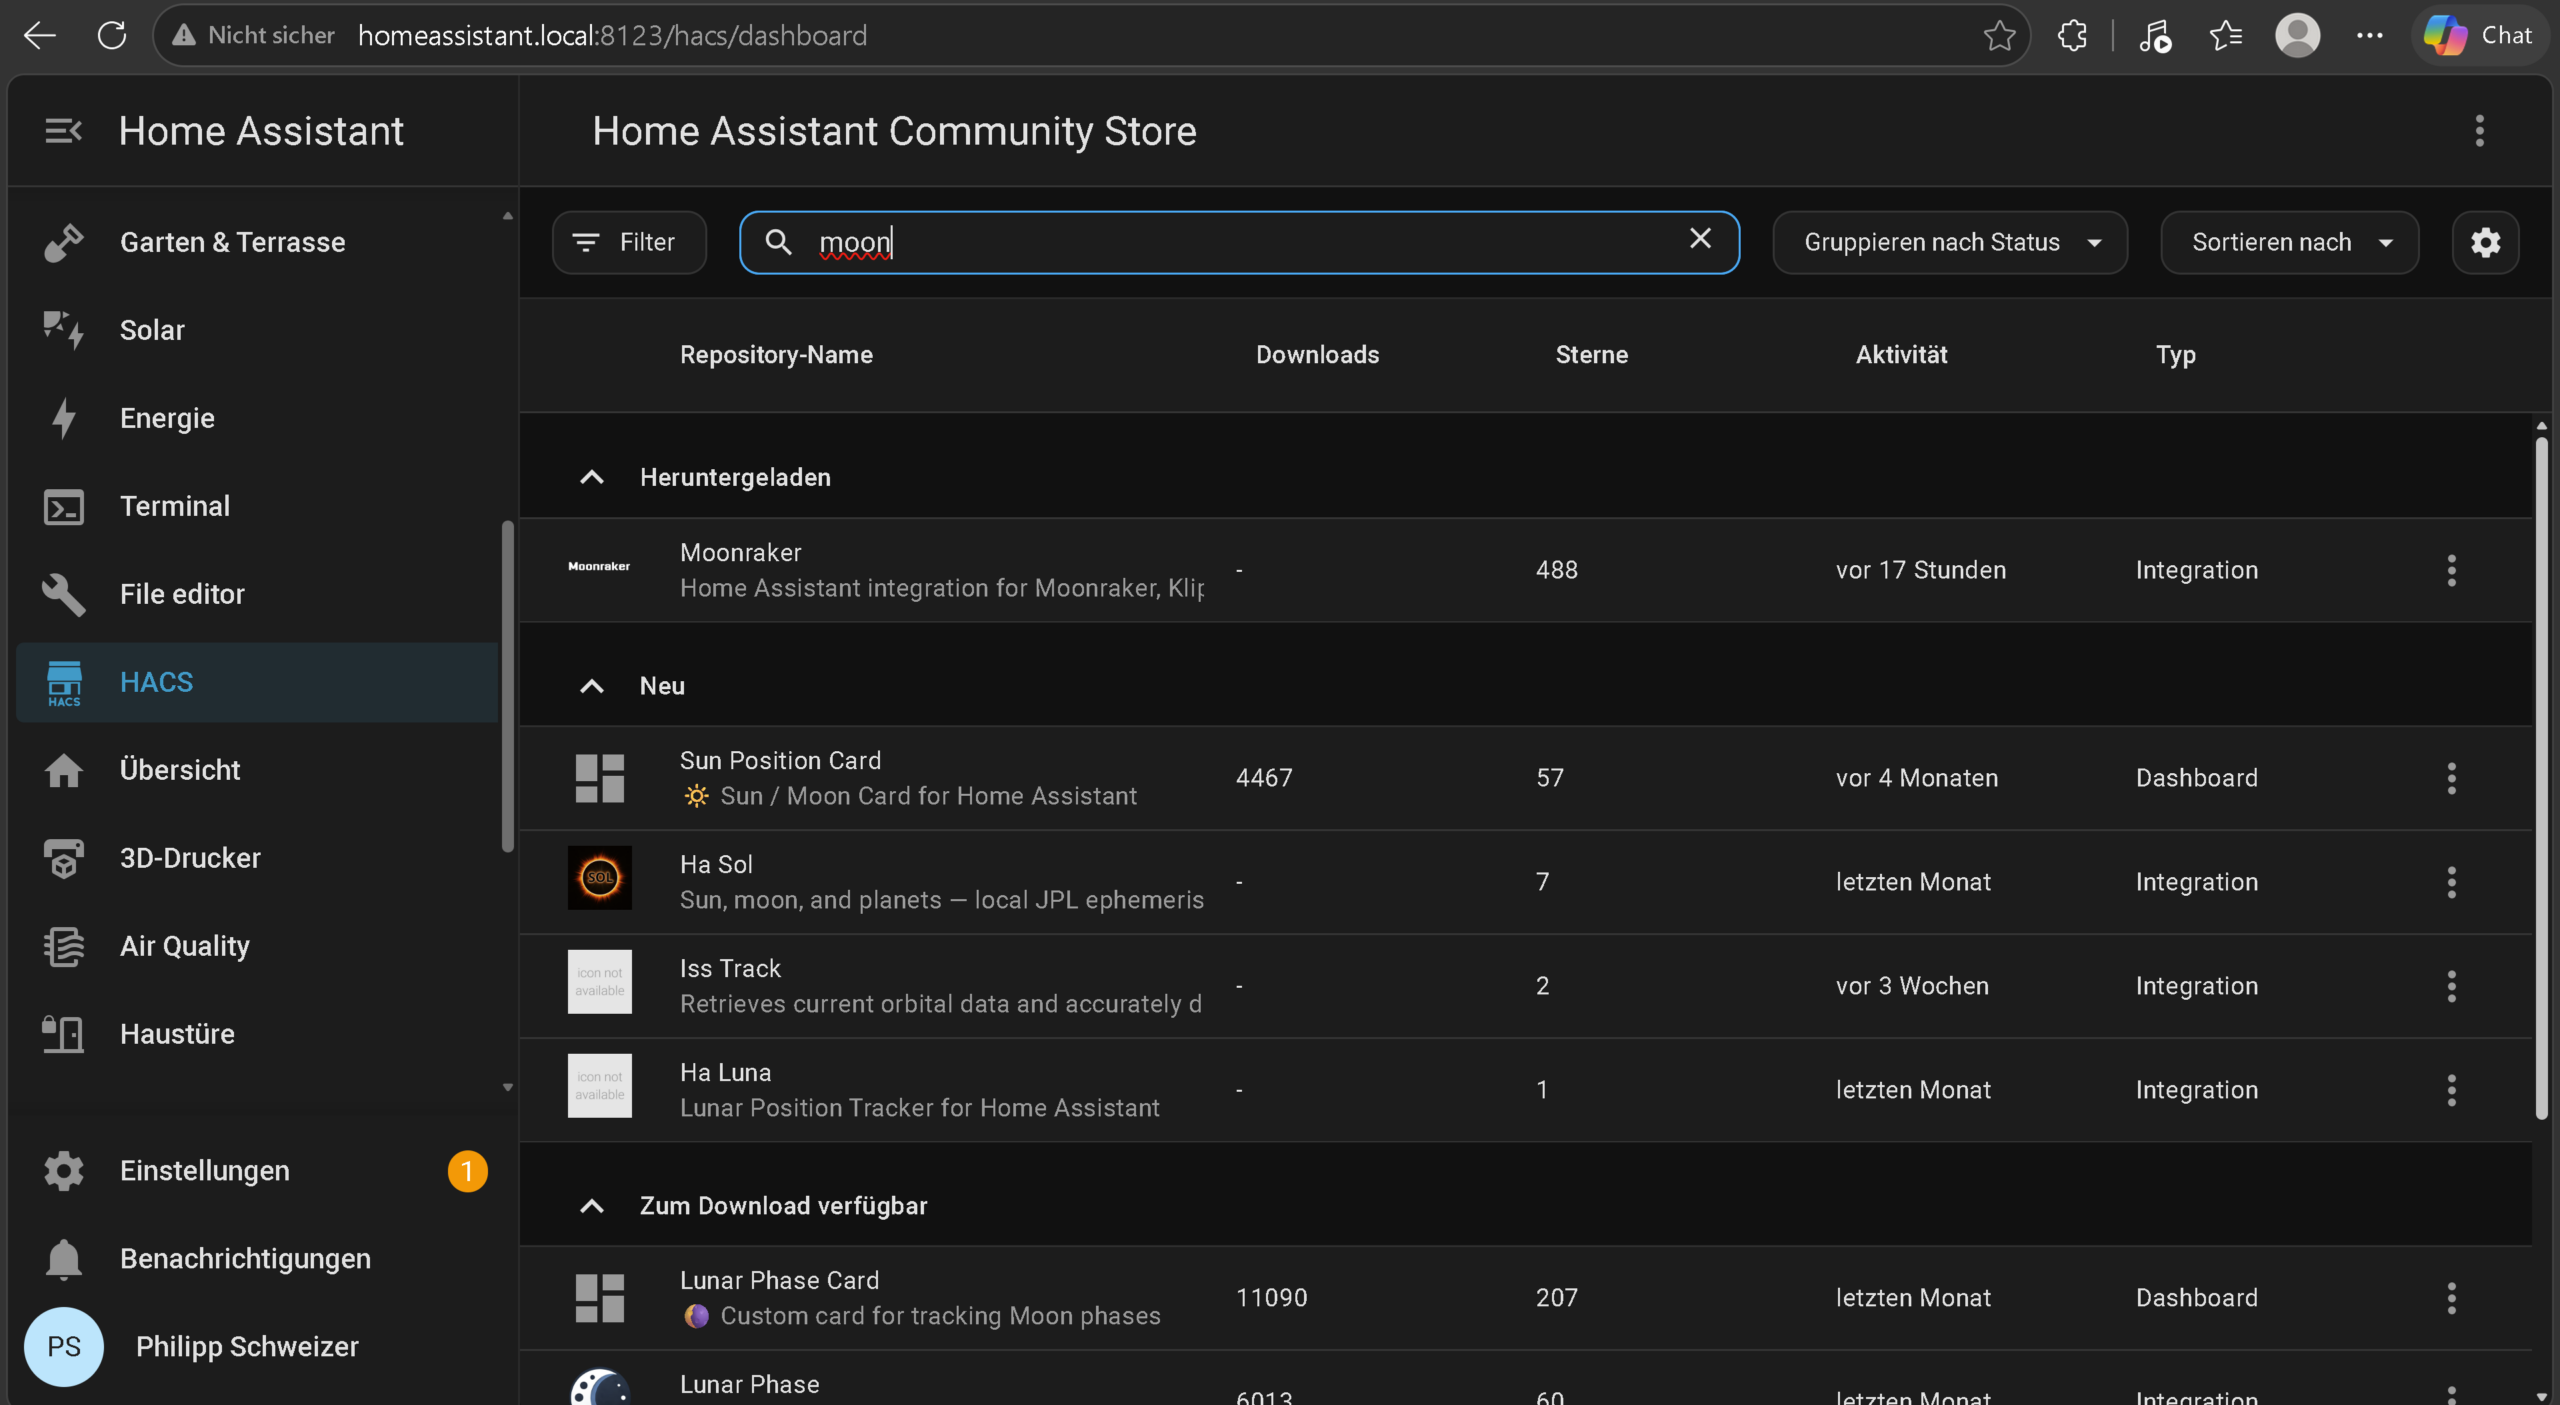2560x1405 pixels.
Task: Open the Iss Track row three-dot menu
Action: point(2452,986)
